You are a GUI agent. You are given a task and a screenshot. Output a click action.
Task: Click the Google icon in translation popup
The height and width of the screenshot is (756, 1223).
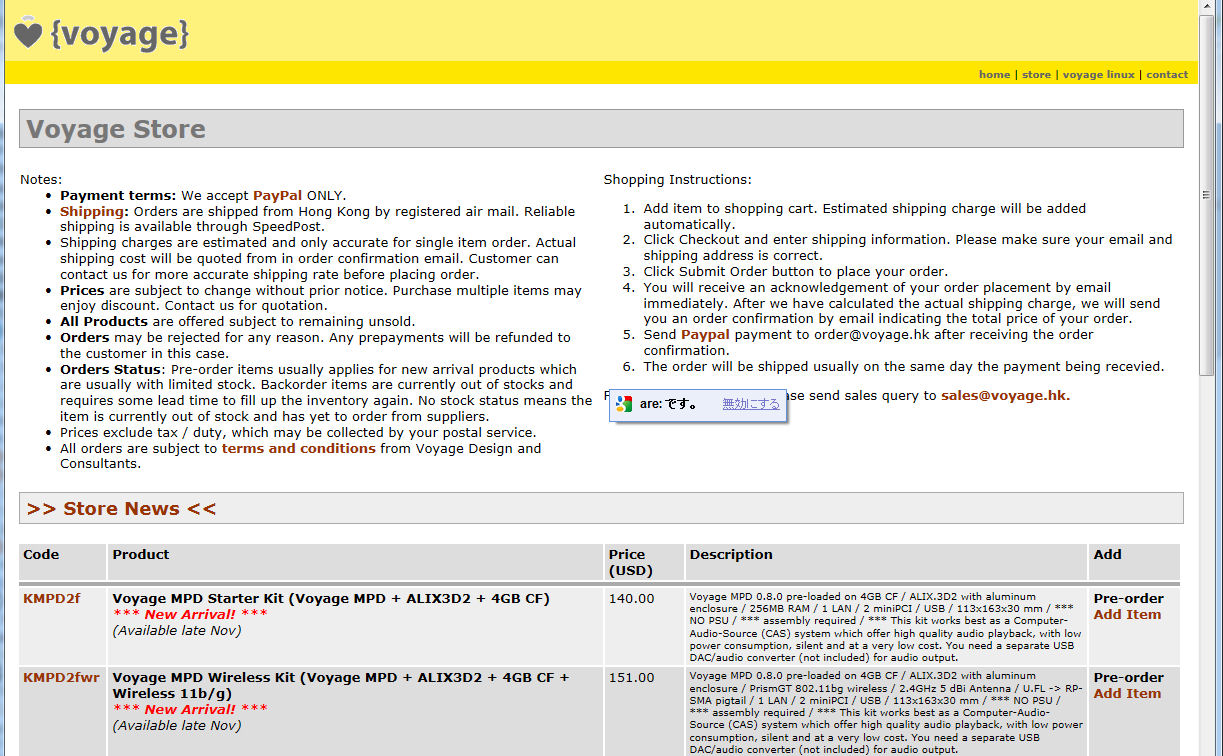[x=624, y=404]
